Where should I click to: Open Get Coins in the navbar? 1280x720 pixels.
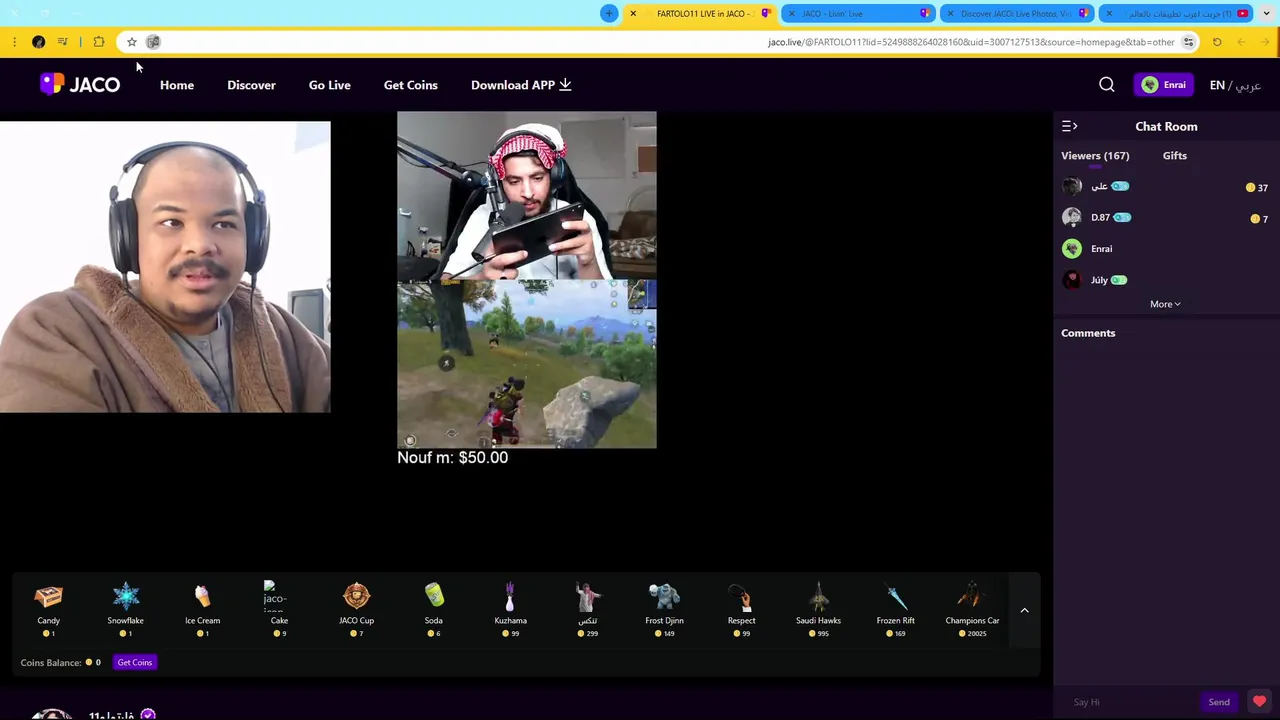coord(411,85)
